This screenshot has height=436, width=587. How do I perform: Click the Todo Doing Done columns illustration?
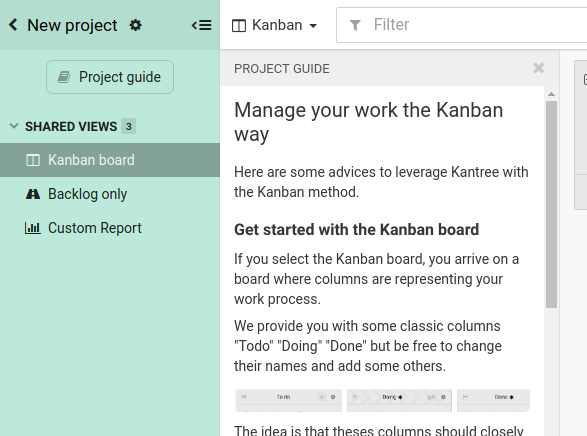coord(382,400)
